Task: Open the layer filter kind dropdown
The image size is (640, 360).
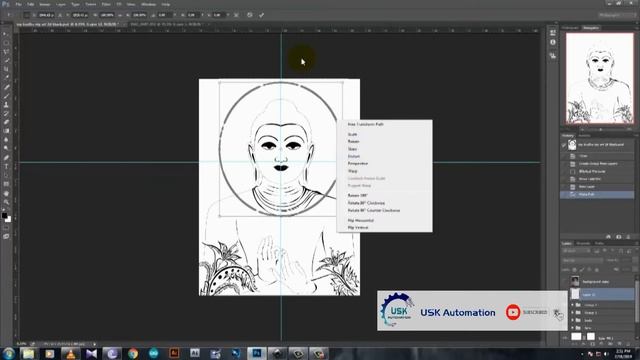Action: (576, 251)
